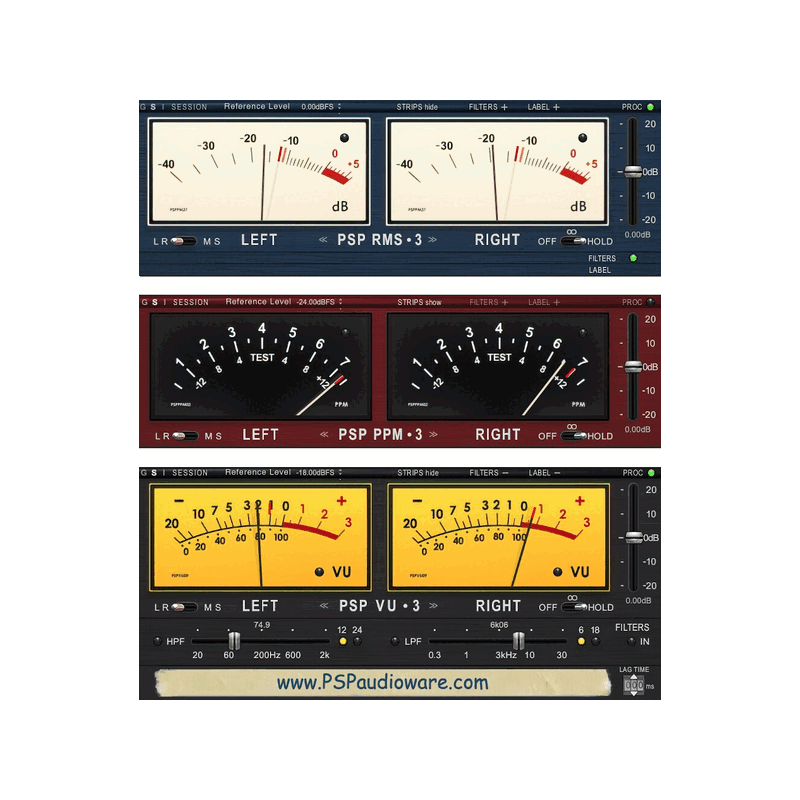Image resolution: width=800 pixels, height=800 pixels.
Task: Toggle the green PROC LED on VU panel
Action: tap(651, 473)
